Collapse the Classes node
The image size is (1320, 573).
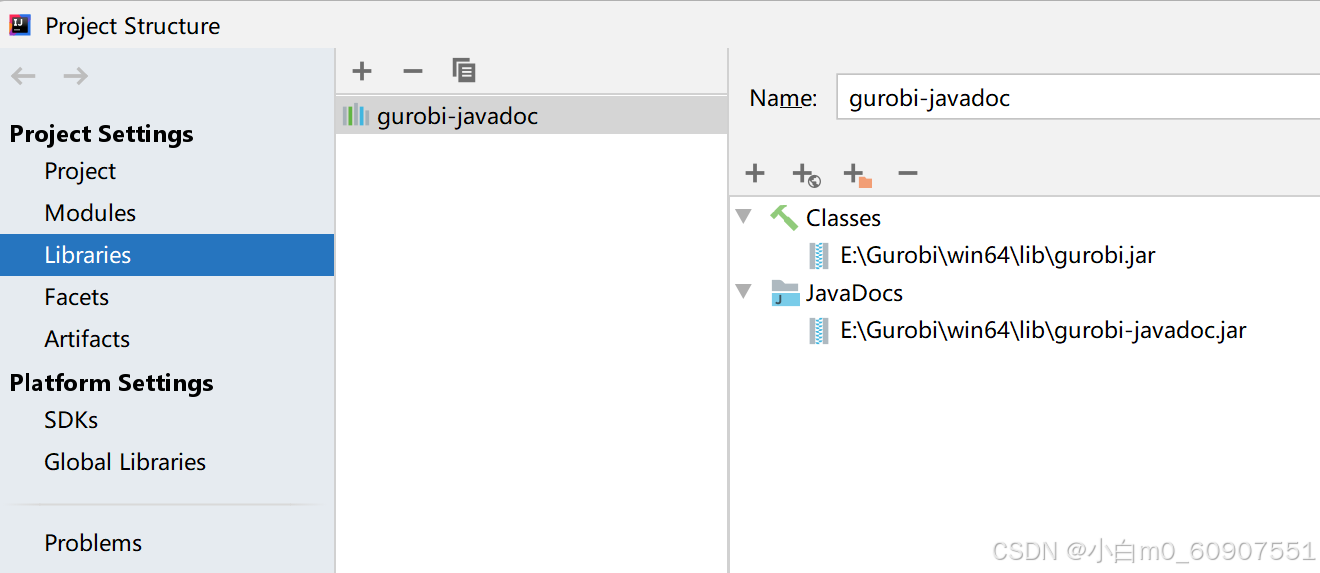click(x=743, y=216)
